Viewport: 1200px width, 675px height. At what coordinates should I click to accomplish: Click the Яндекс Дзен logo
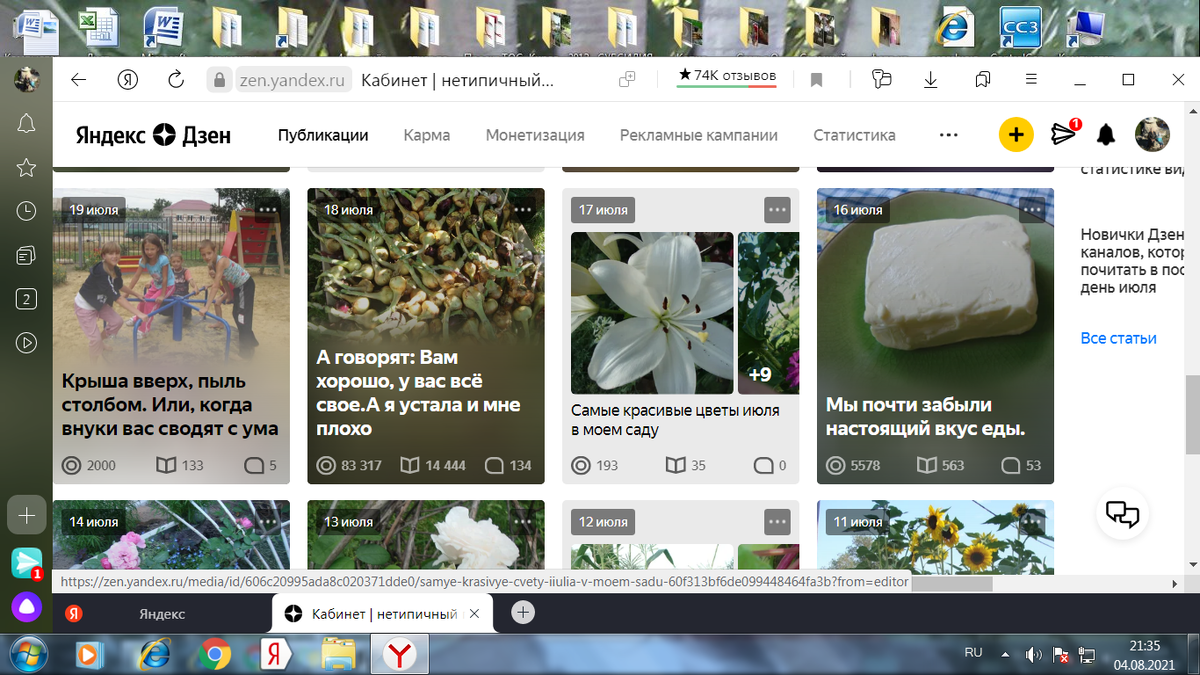pos(153,135)
